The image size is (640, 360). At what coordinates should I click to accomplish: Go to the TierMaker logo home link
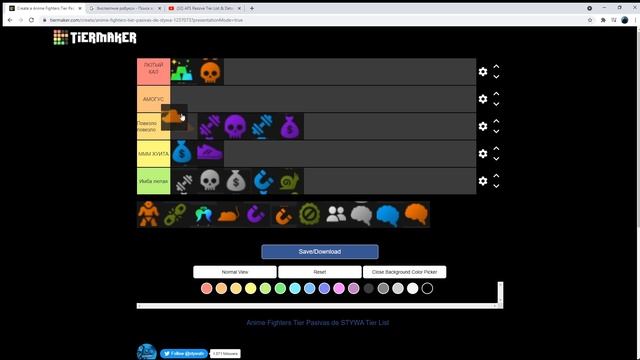coord(95,38)
